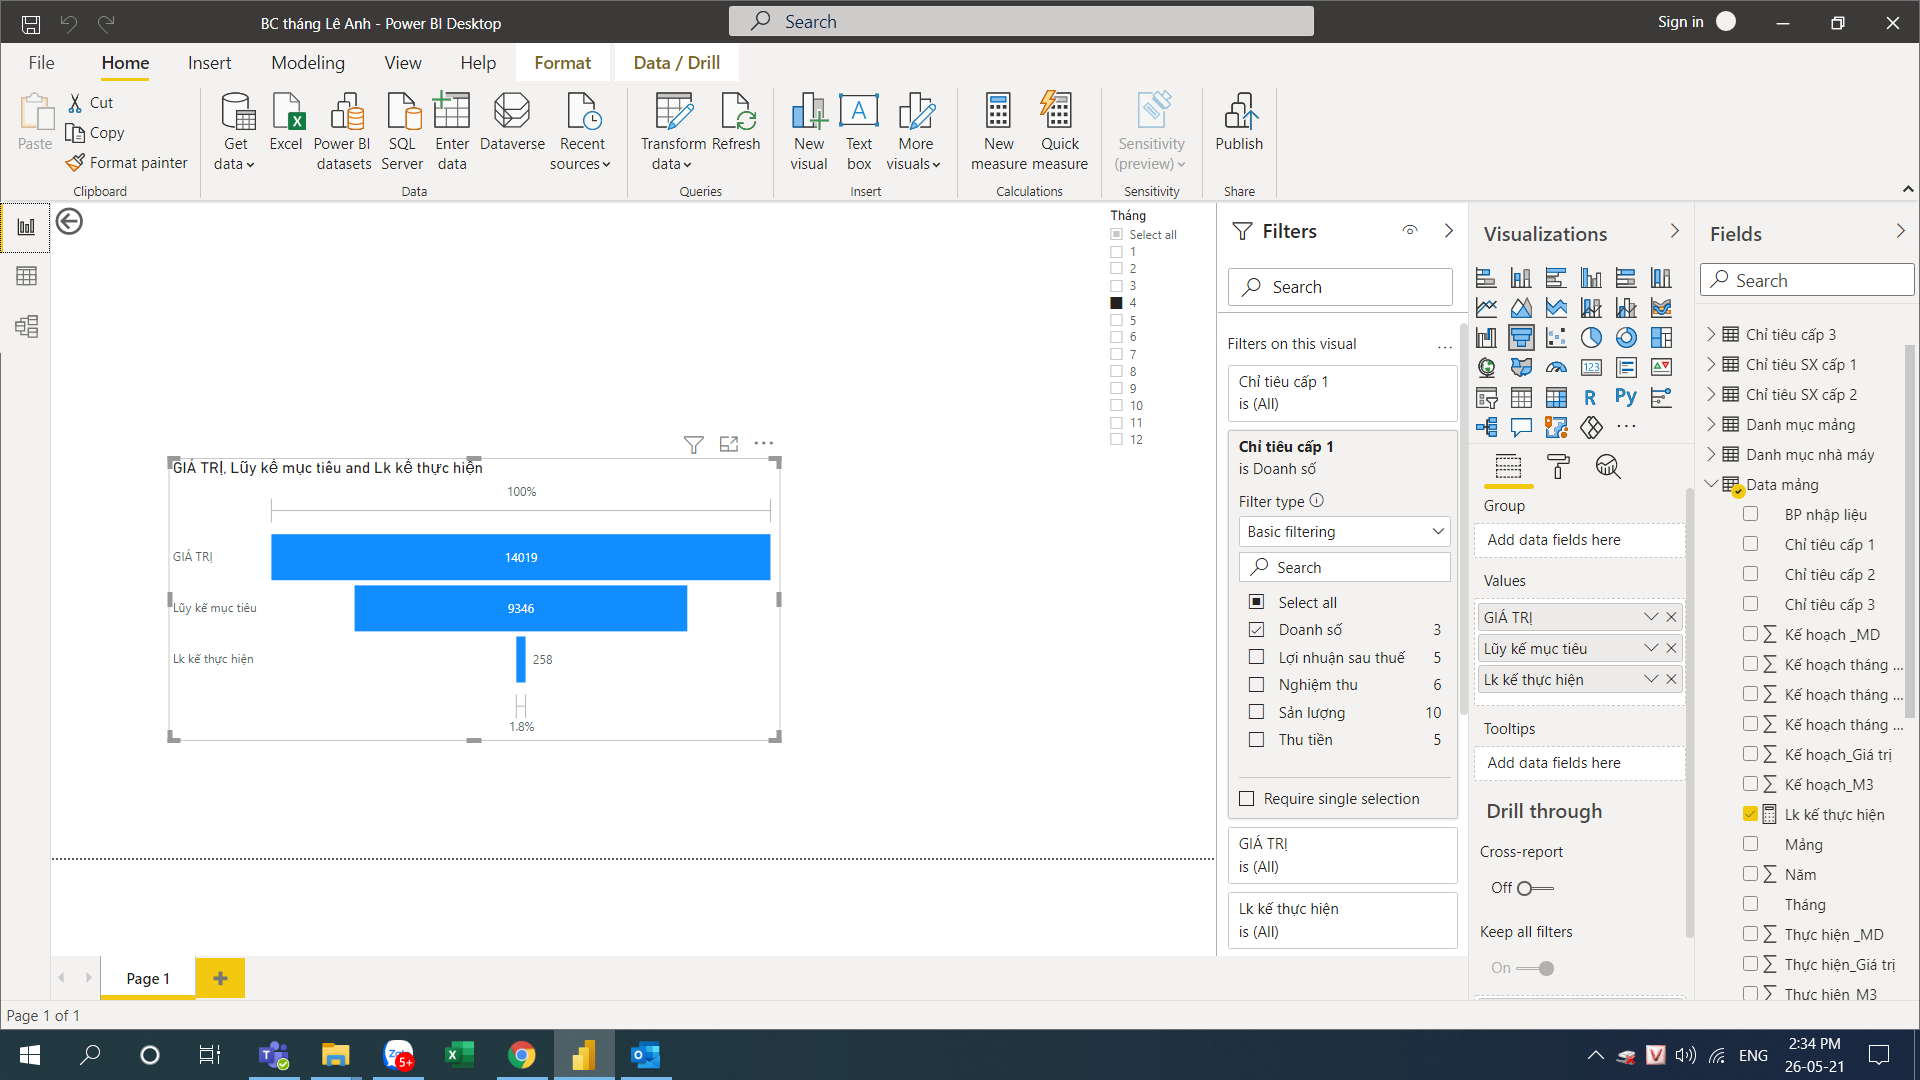Viewport: 1920px width, 1080px height.
Task: Choose the Scatter chart visualization icon
Action: click(1556, 338)
